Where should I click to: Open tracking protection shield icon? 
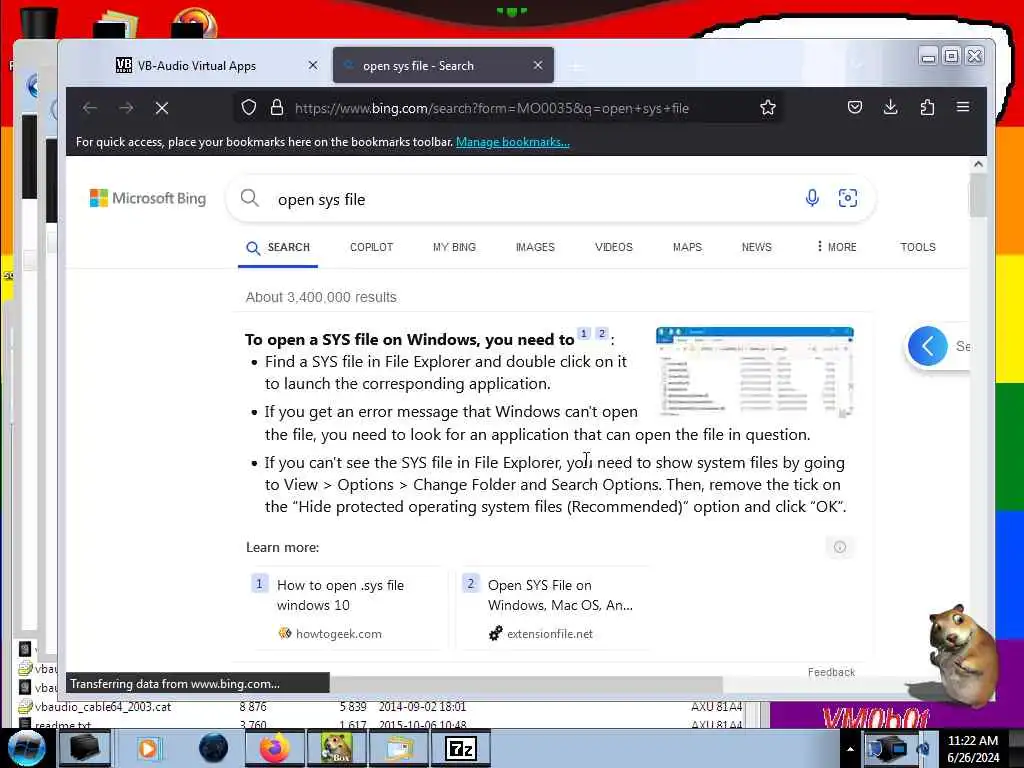pyautogui.click(x=249, y=108)
